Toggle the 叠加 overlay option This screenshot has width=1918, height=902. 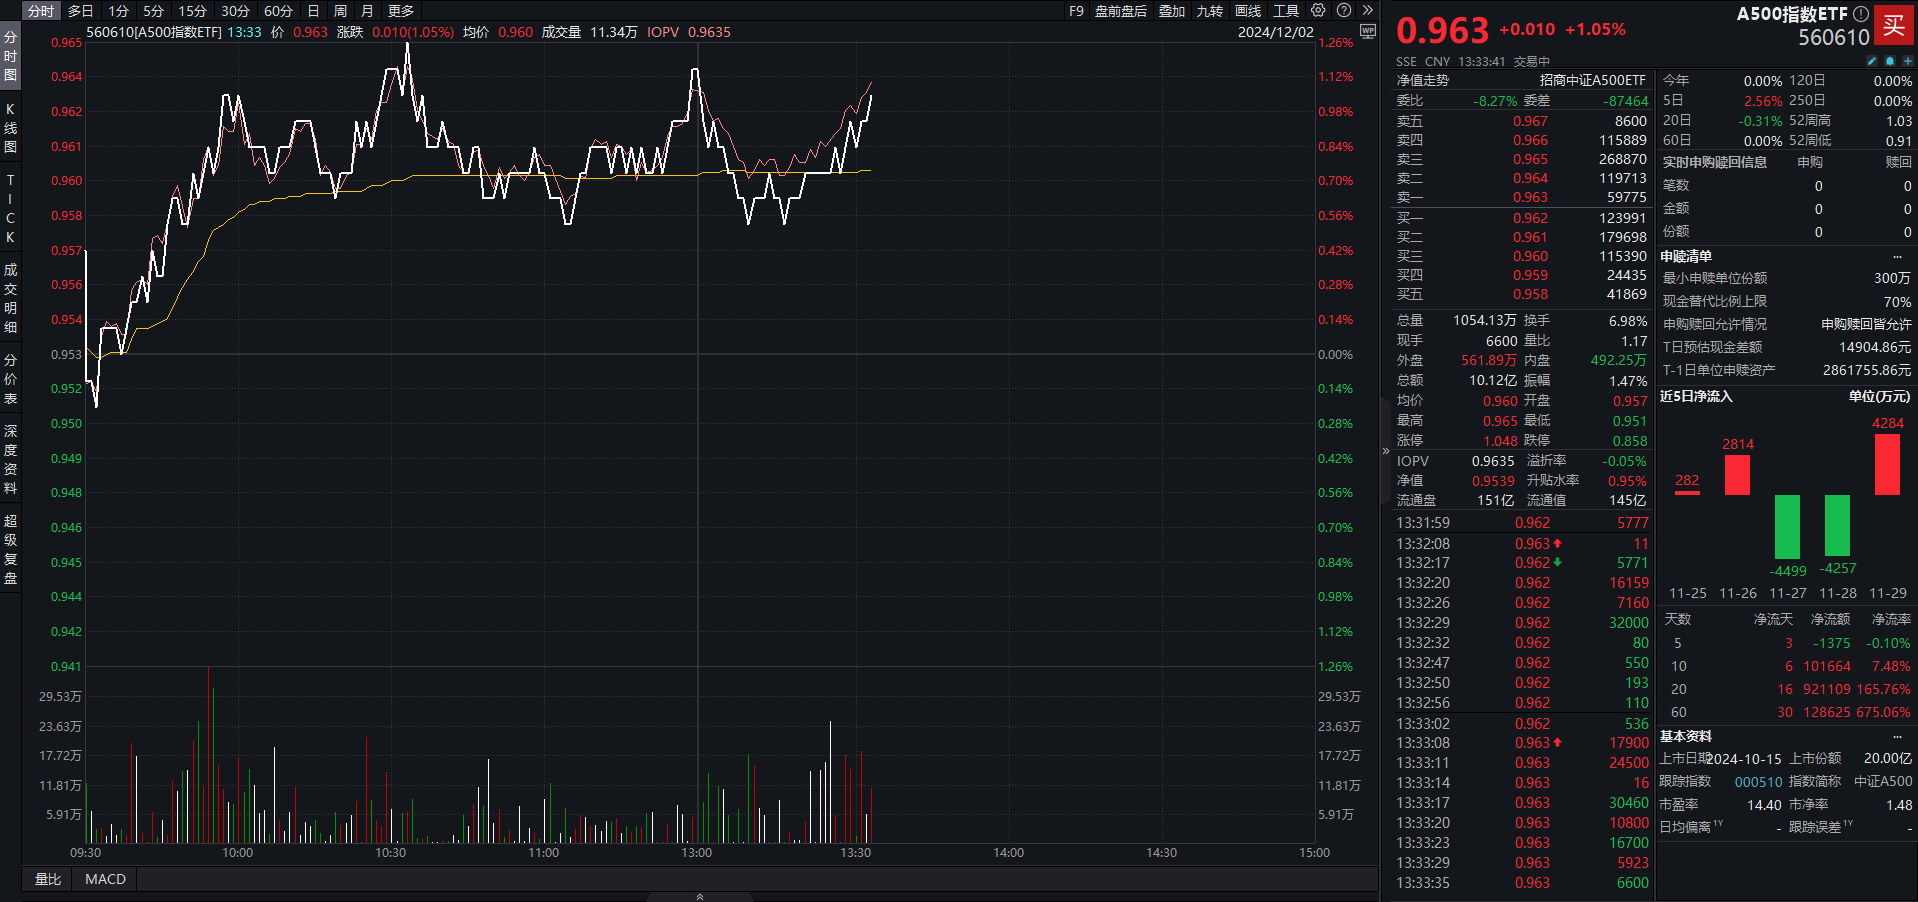point(1171,11)
